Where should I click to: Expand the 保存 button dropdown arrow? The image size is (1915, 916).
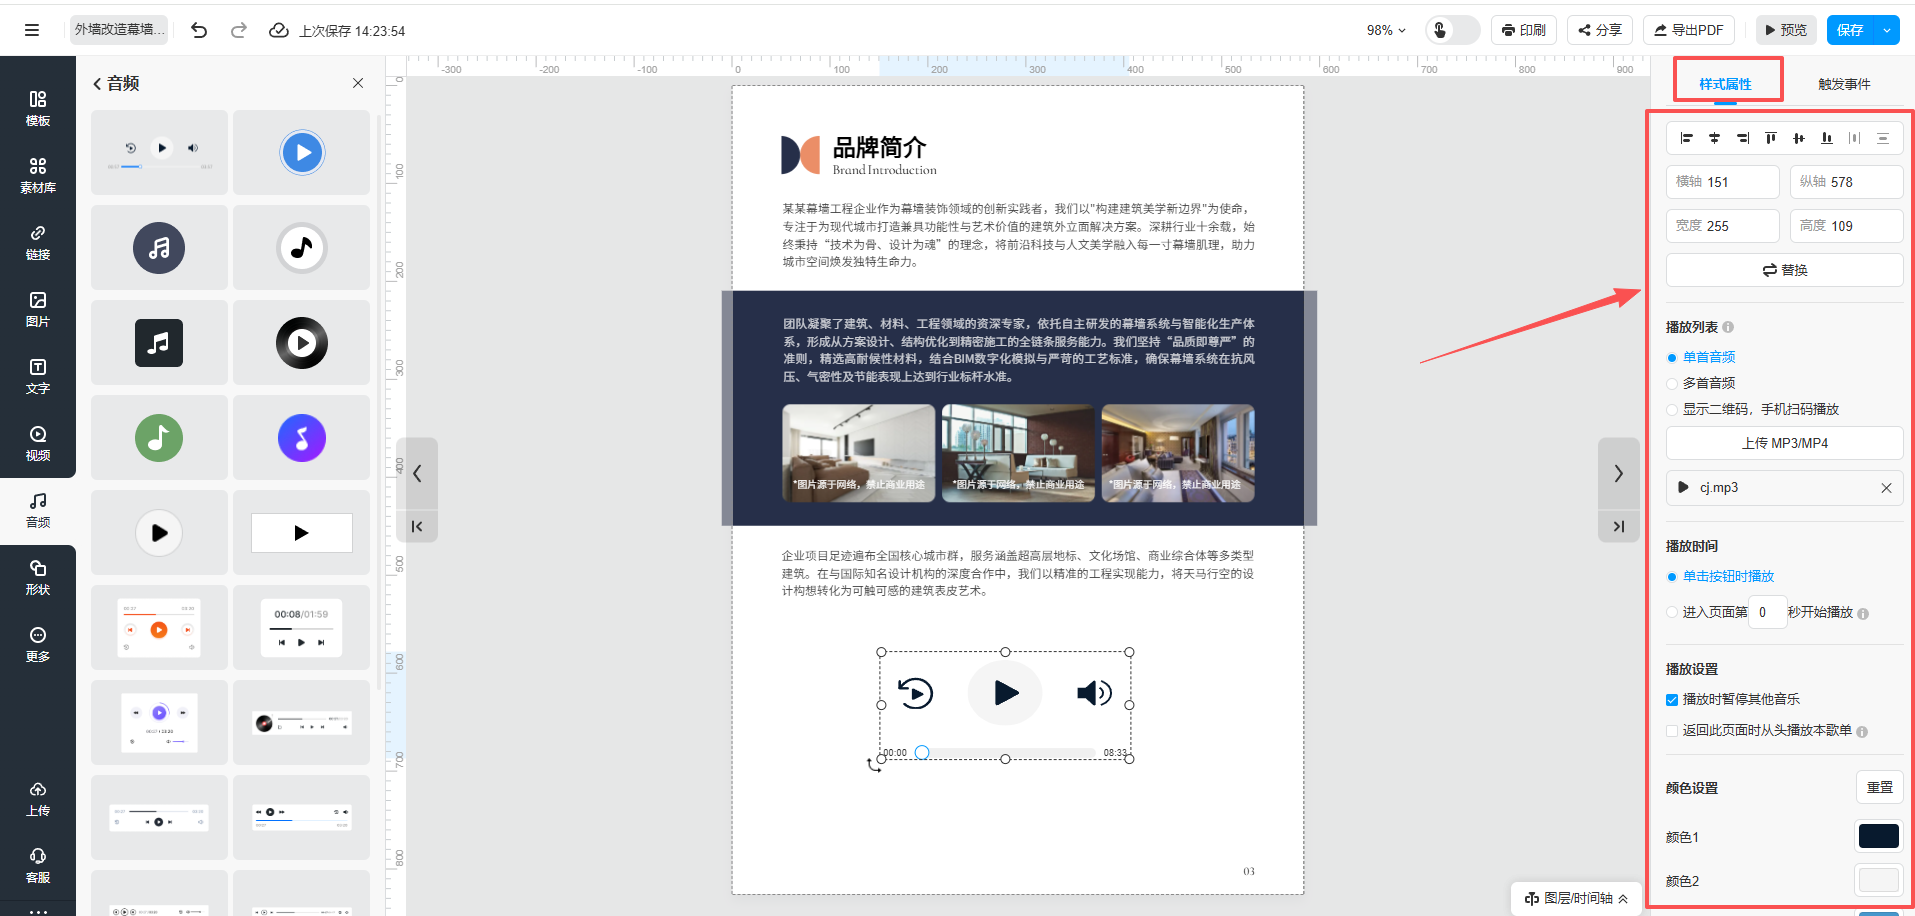[1887, 30]
